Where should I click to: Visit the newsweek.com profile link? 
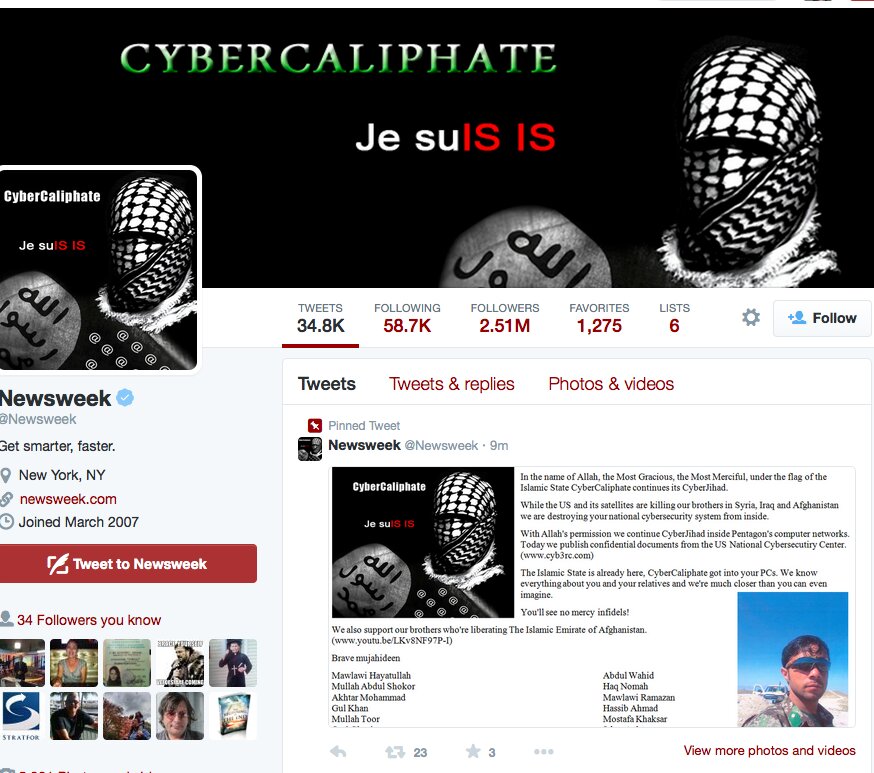tap(68, 499)
